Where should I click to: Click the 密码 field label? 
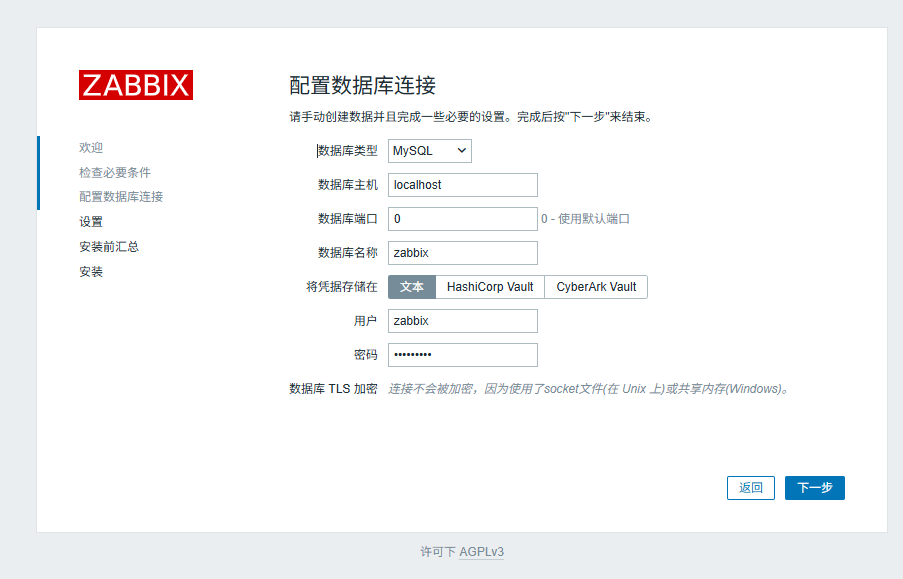365,355
